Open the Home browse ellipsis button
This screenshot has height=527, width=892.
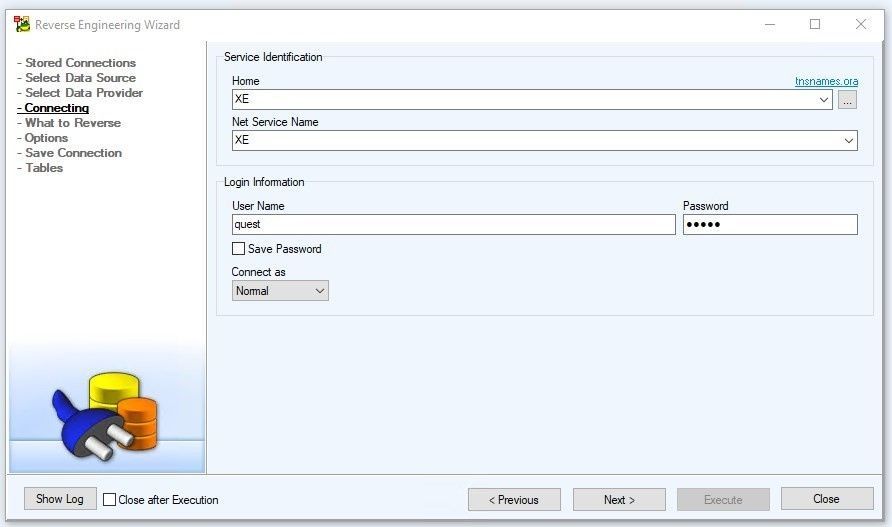click(x=847, y=100)
